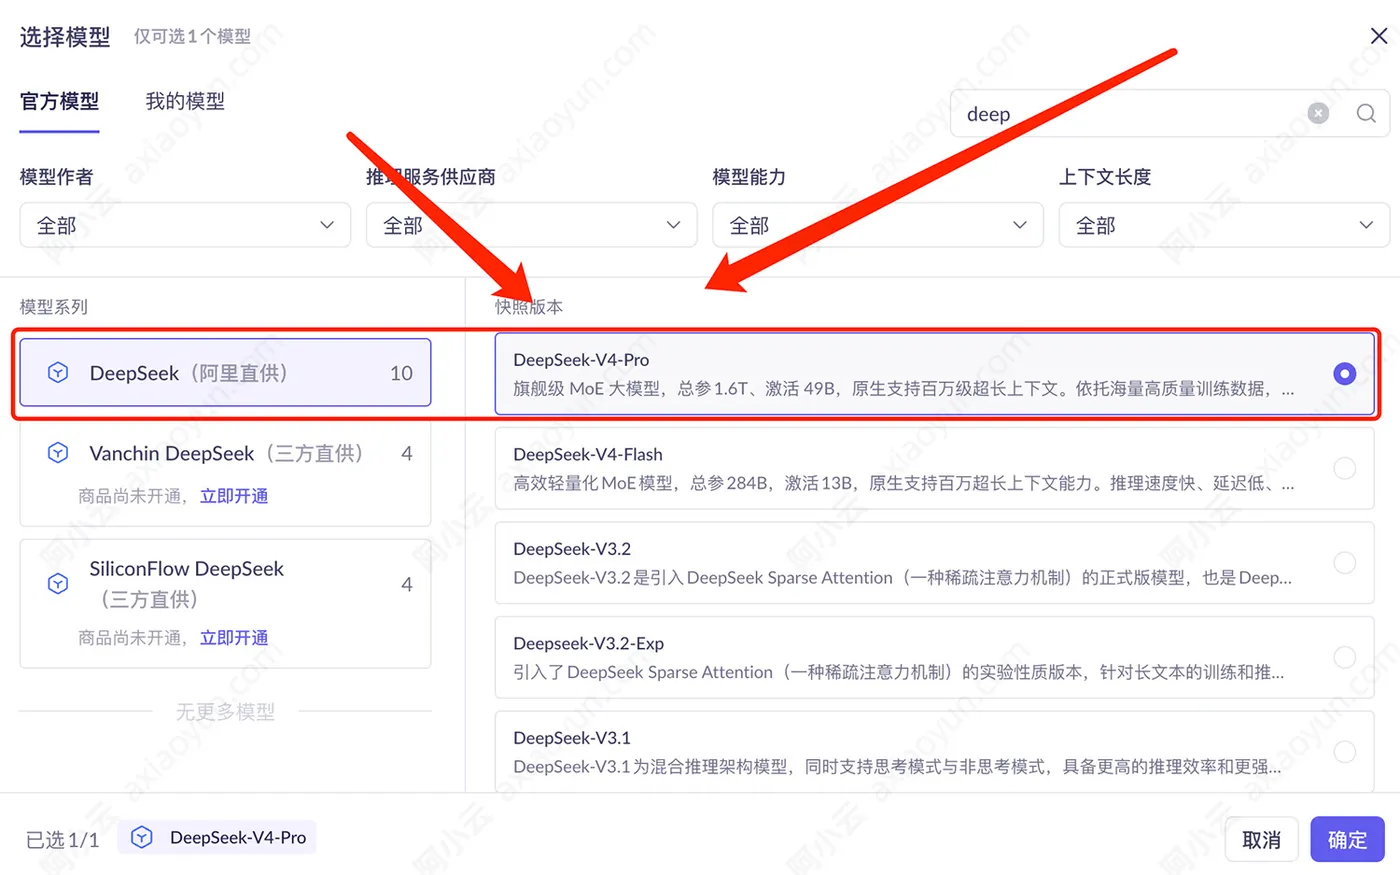Click the DeepSeek-V4-Pro description starting 旗舰级 MoE

click(904, 389)
